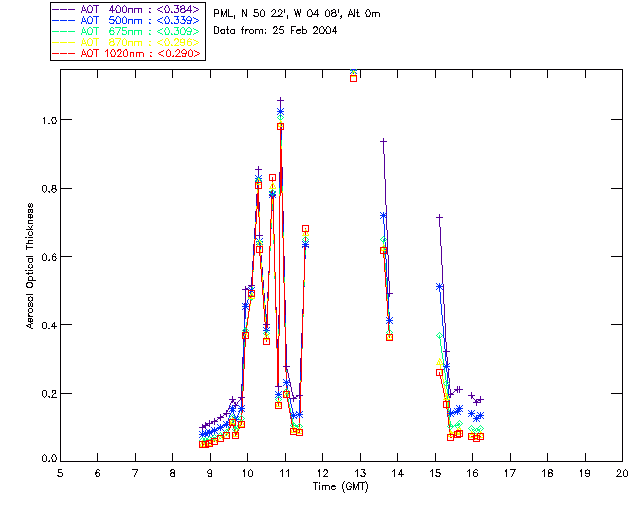Screen dimensions: 640x512
Task: Click the PML location coordinates header text
Action: click(297, 14)
